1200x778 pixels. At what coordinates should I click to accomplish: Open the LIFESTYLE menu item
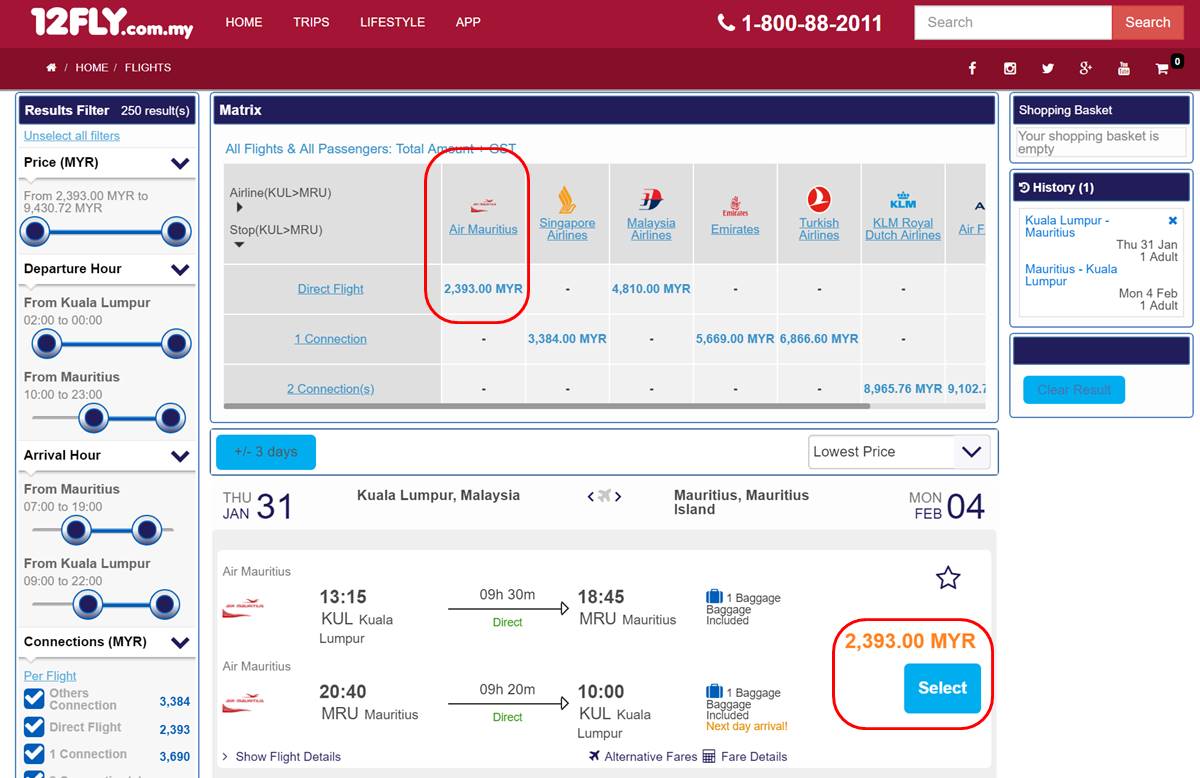click(x=392, y=22)
